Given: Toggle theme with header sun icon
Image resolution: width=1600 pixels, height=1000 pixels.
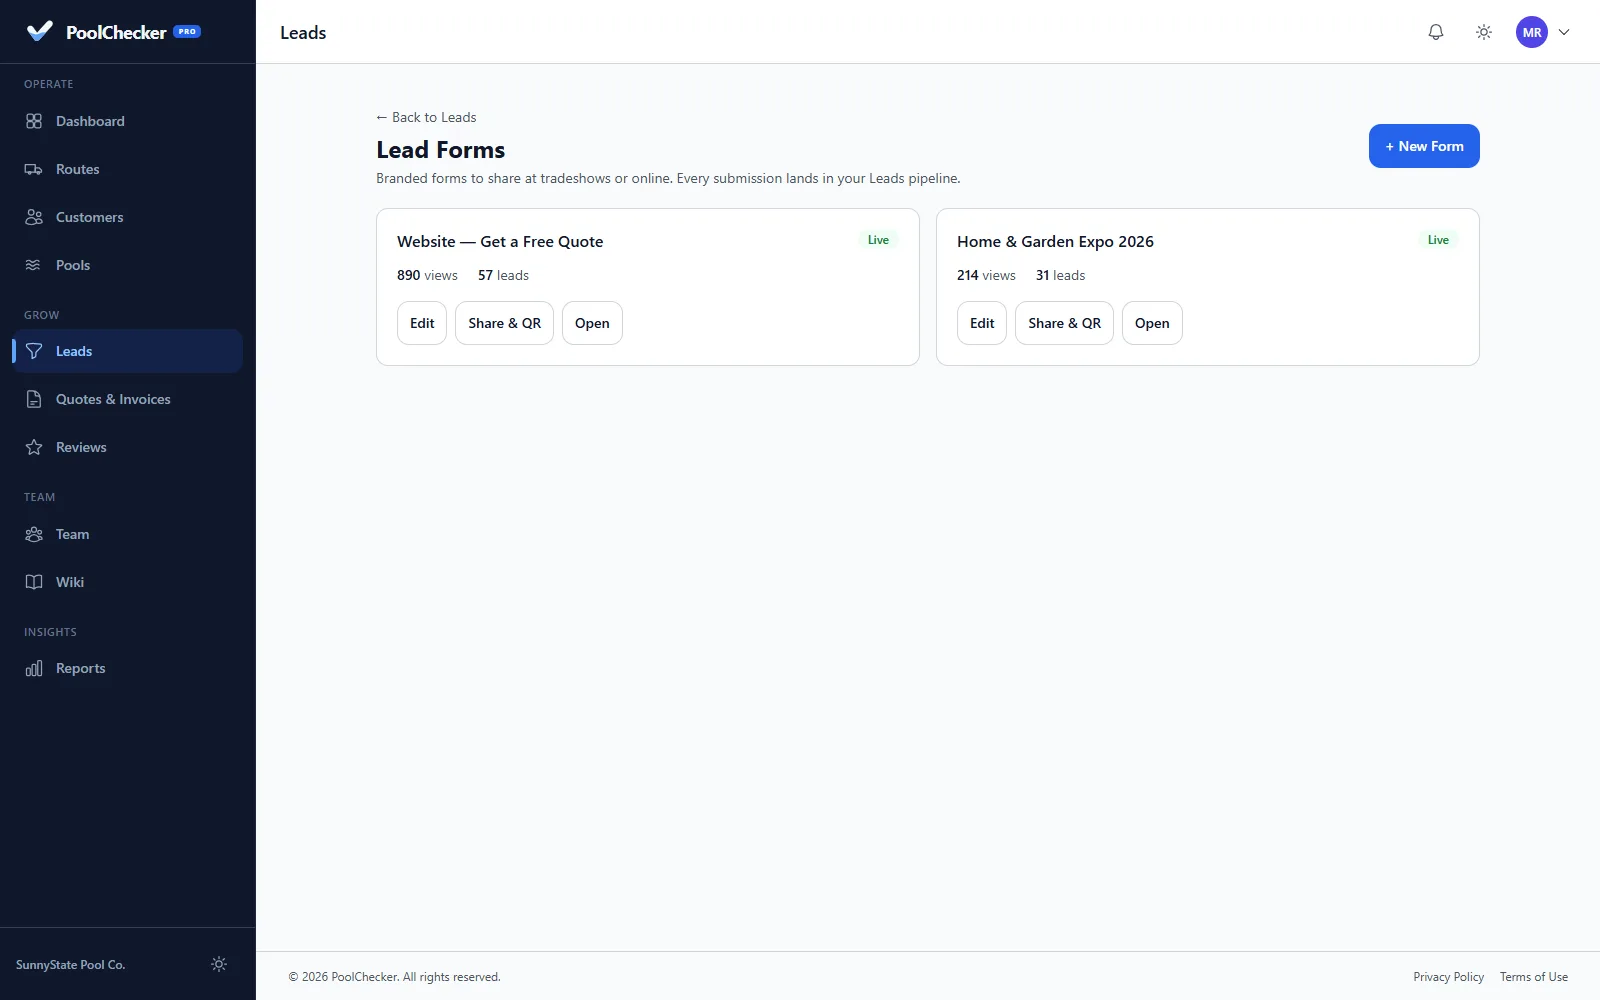Looking at the screenshot, I should coord(1484,32).
